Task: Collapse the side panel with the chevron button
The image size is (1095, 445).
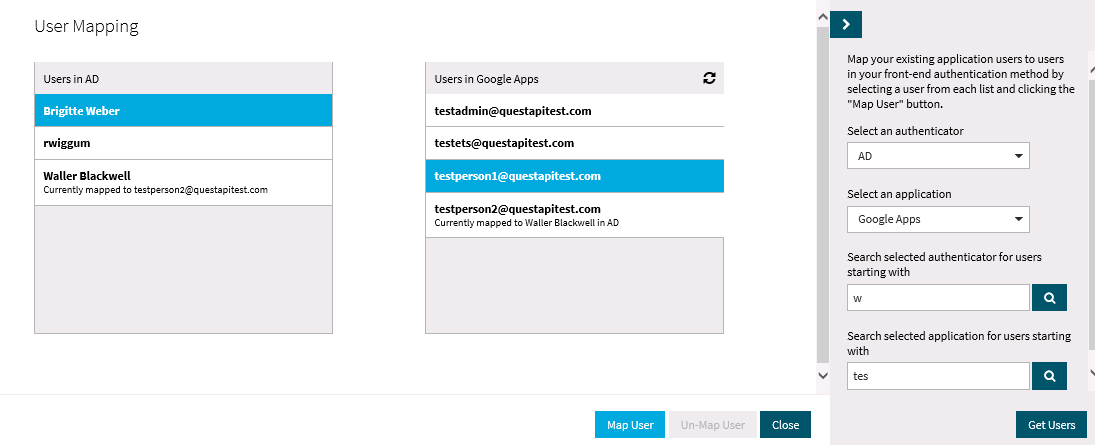Action: (846, 24)
